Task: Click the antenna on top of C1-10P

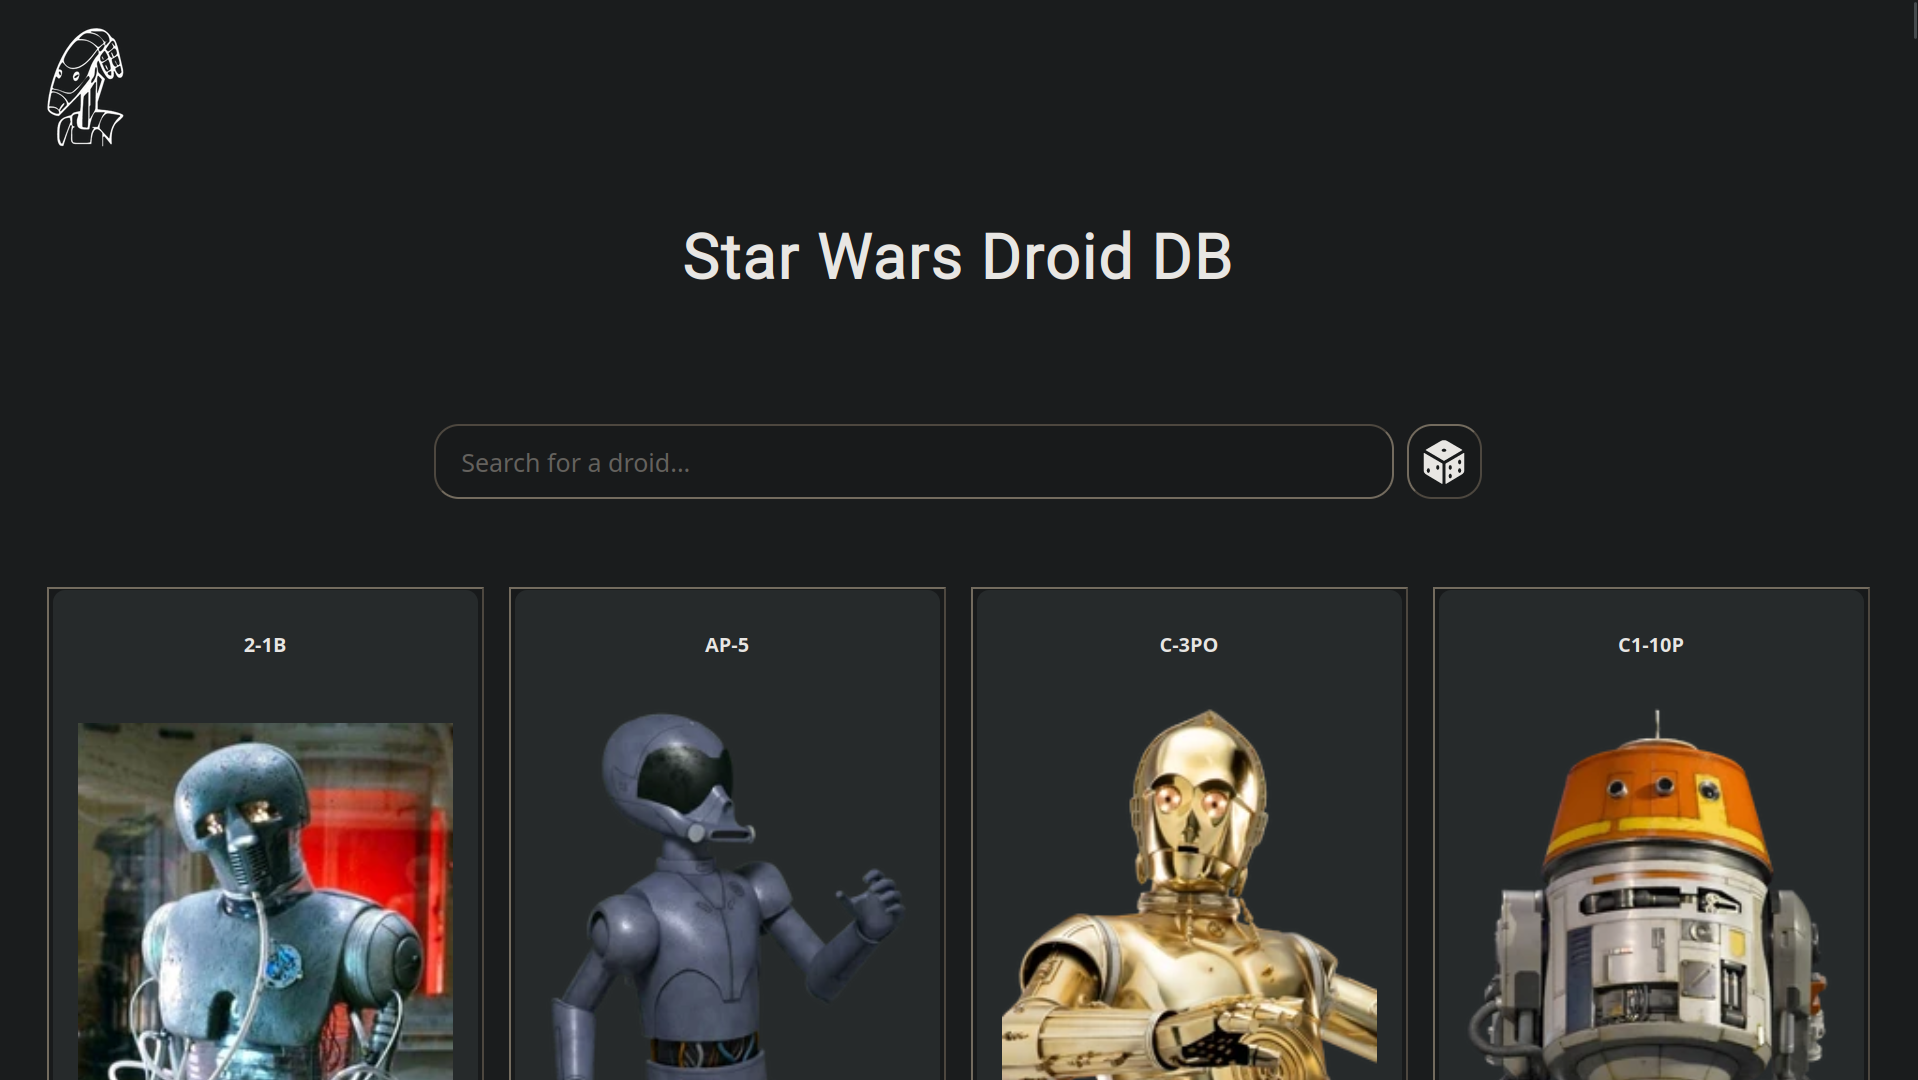Action: pyautogui.click(x=1657, y=722)
